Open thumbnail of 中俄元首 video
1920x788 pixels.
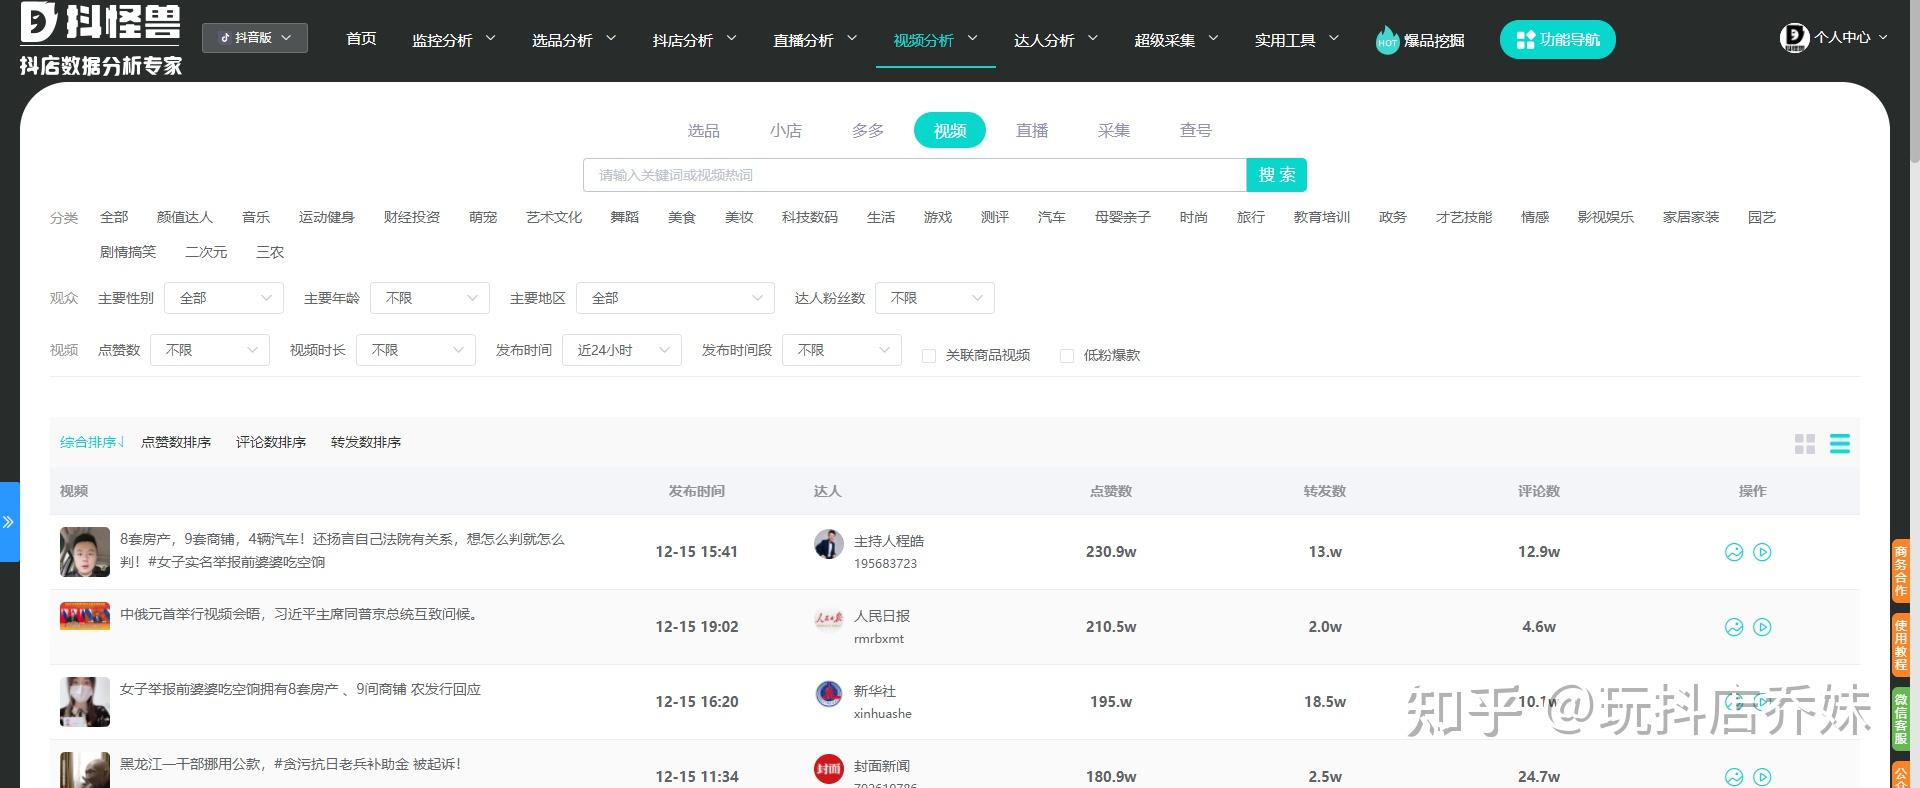(85, 616)
